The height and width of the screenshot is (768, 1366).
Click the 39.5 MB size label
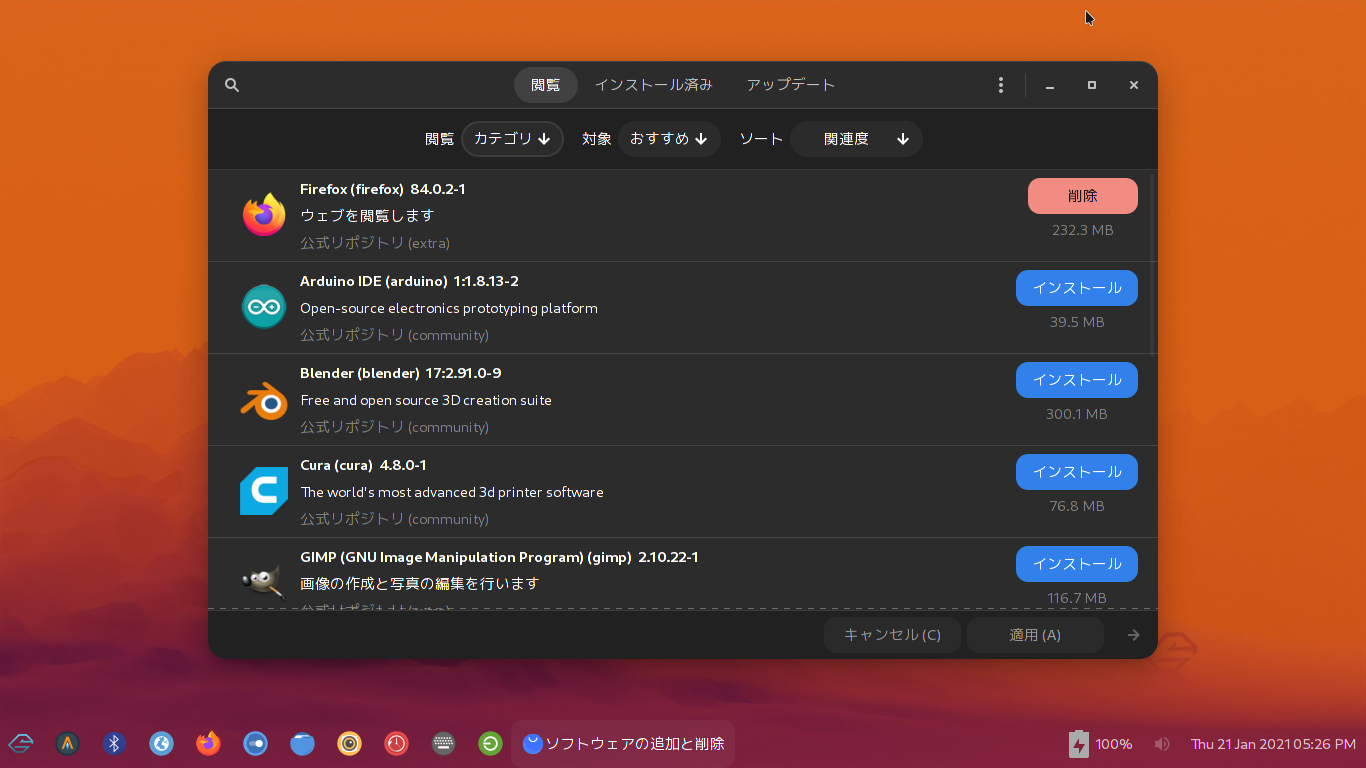(1077, 322)
